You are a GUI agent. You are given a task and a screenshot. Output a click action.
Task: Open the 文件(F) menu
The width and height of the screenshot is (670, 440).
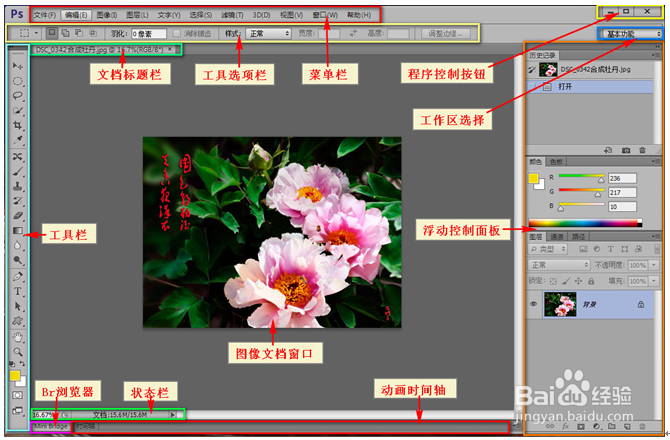[44, 15]
